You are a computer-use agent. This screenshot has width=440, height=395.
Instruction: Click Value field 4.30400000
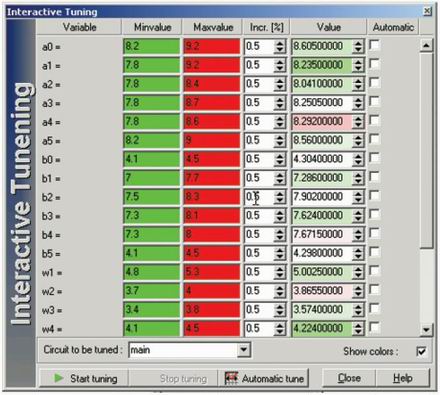322,159
